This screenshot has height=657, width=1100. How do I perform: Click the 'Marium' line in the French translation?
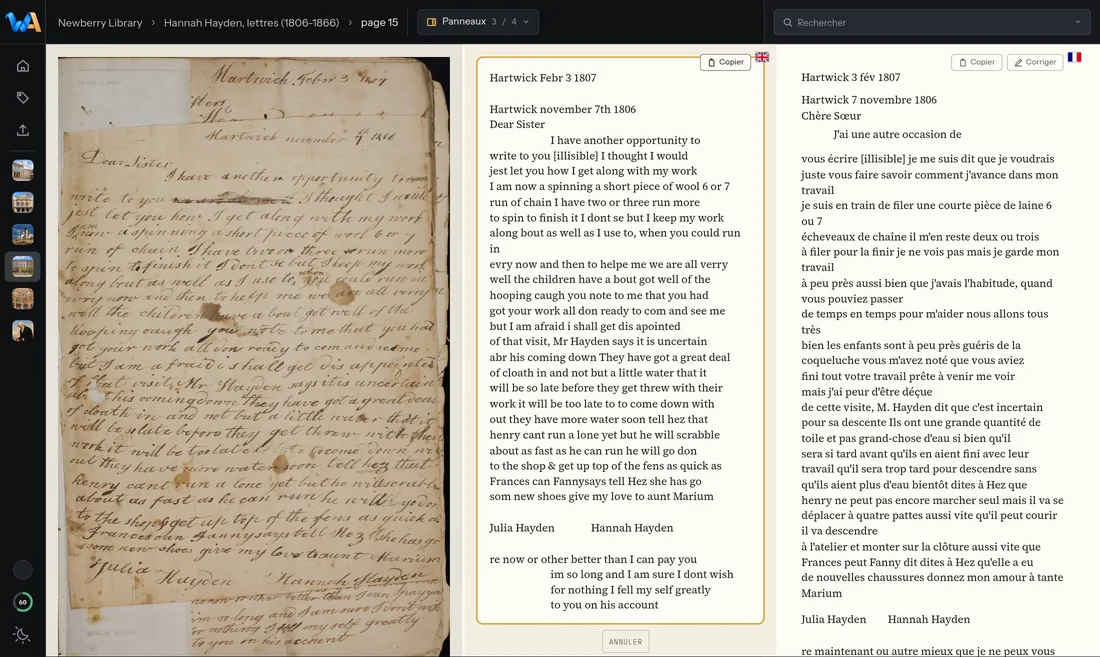tap(821, 593)
